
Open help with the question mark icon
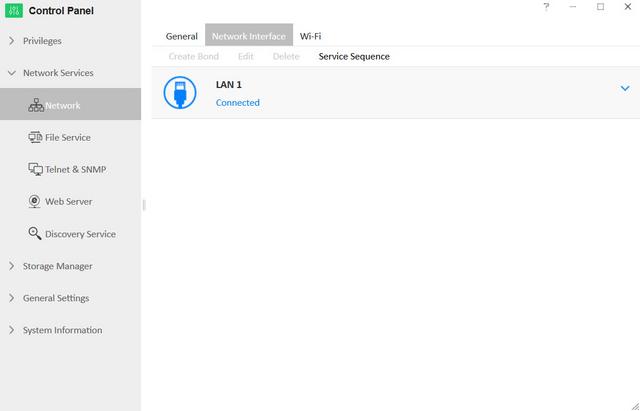pyautogui.click(x=546, y=7)
